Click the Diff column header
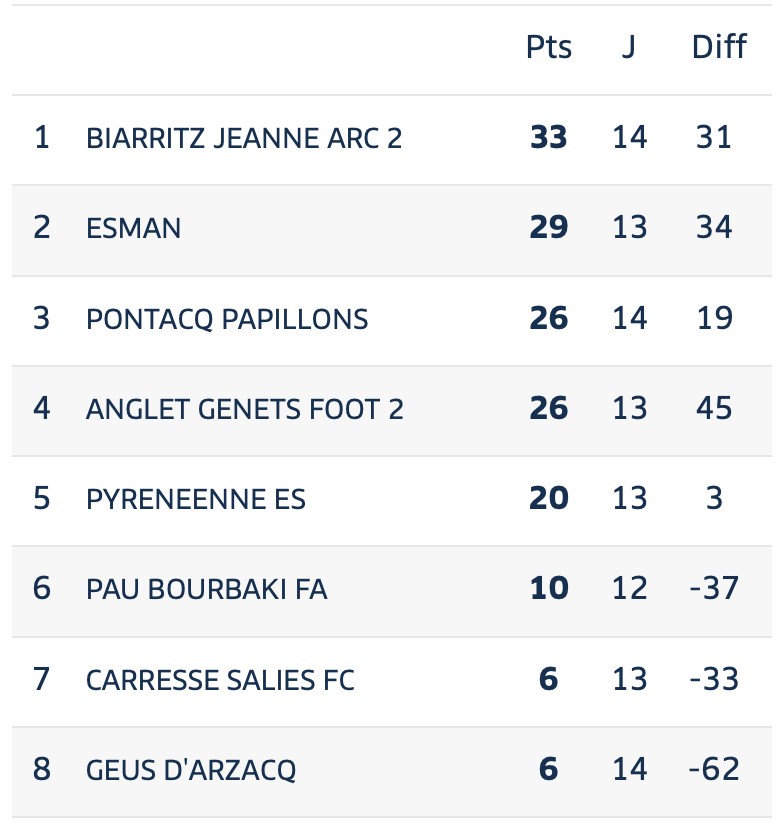 (x=719, y=47)
